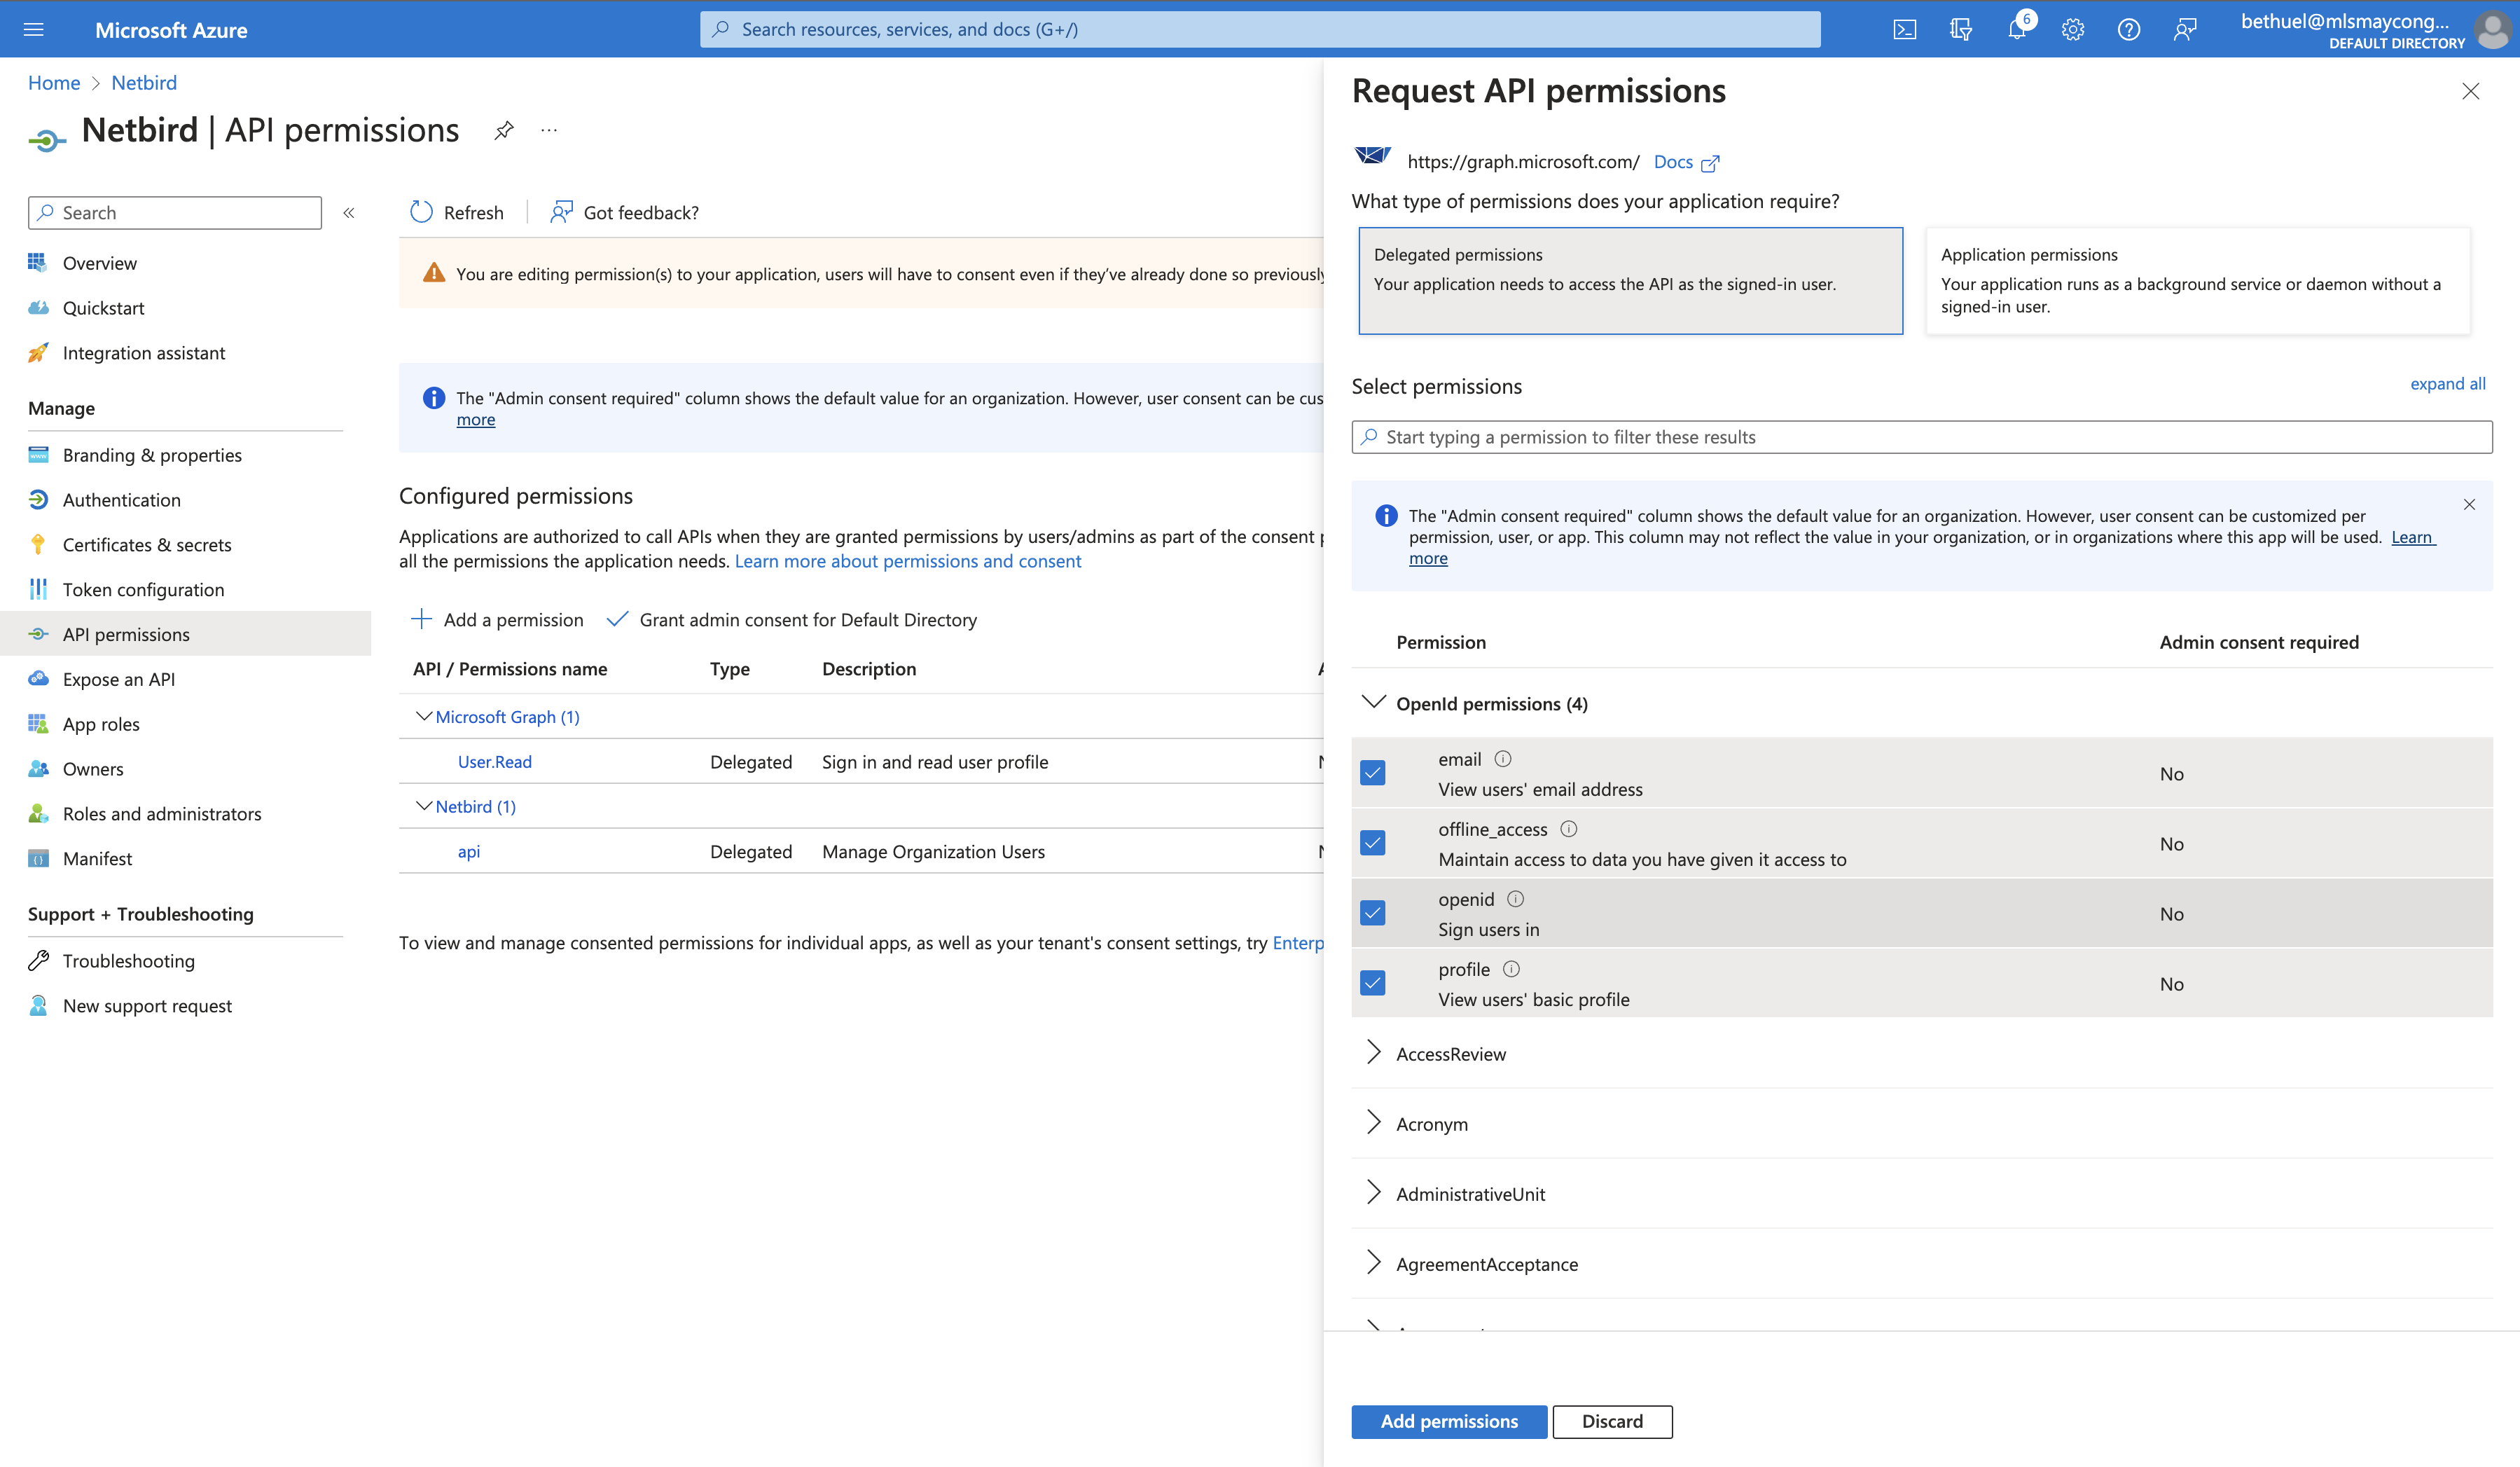Collapse the Microsoft Graph permissions row
This screenshot has width=2520, height=1467.
[x=424, y=716]
